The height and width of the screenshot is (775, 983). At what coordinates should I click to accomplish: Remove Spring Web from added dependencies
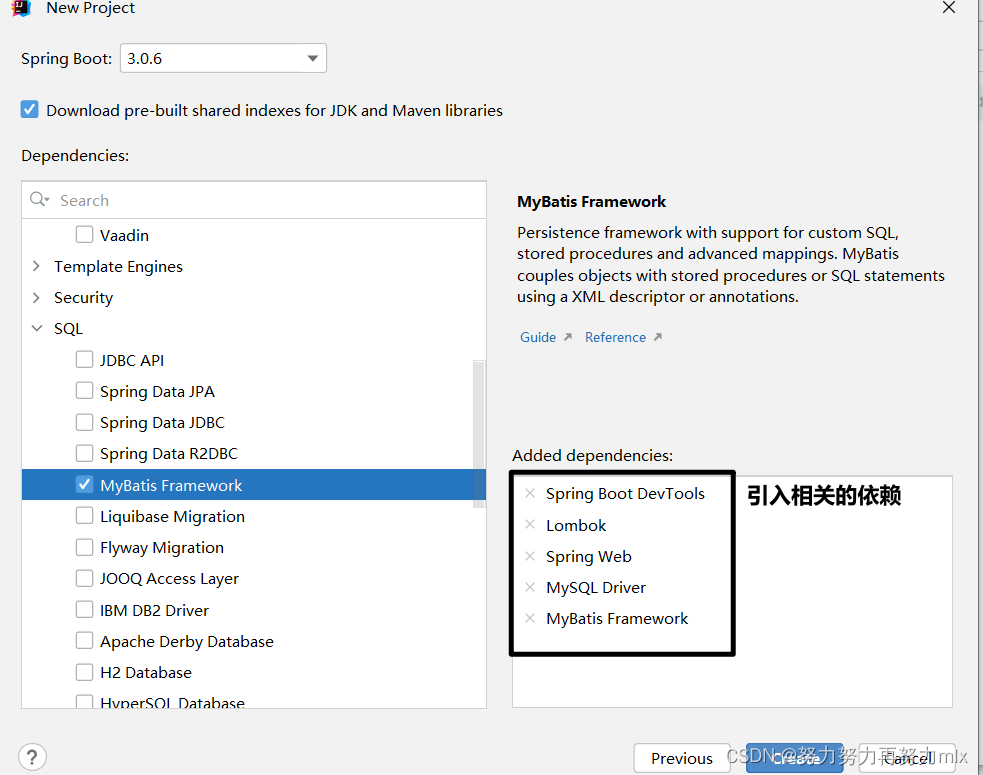click(x=530, y=556)
